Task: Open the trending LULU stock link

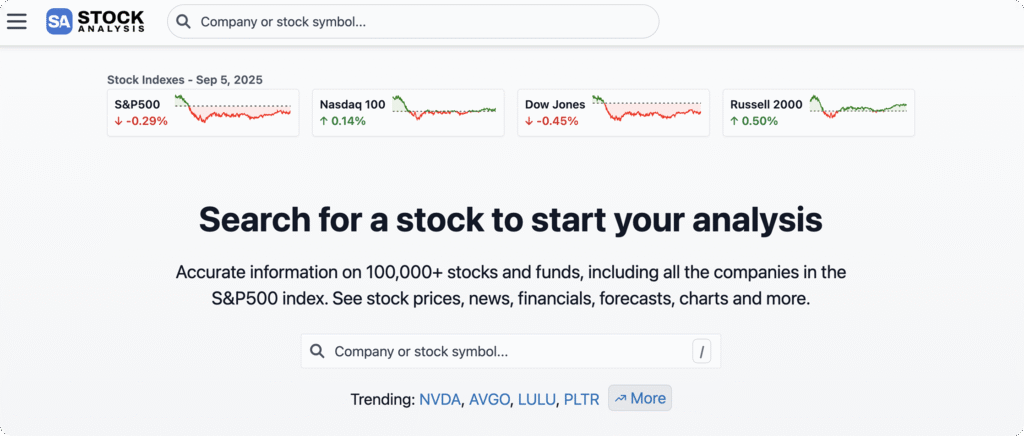Action: [x=536, y=399]
